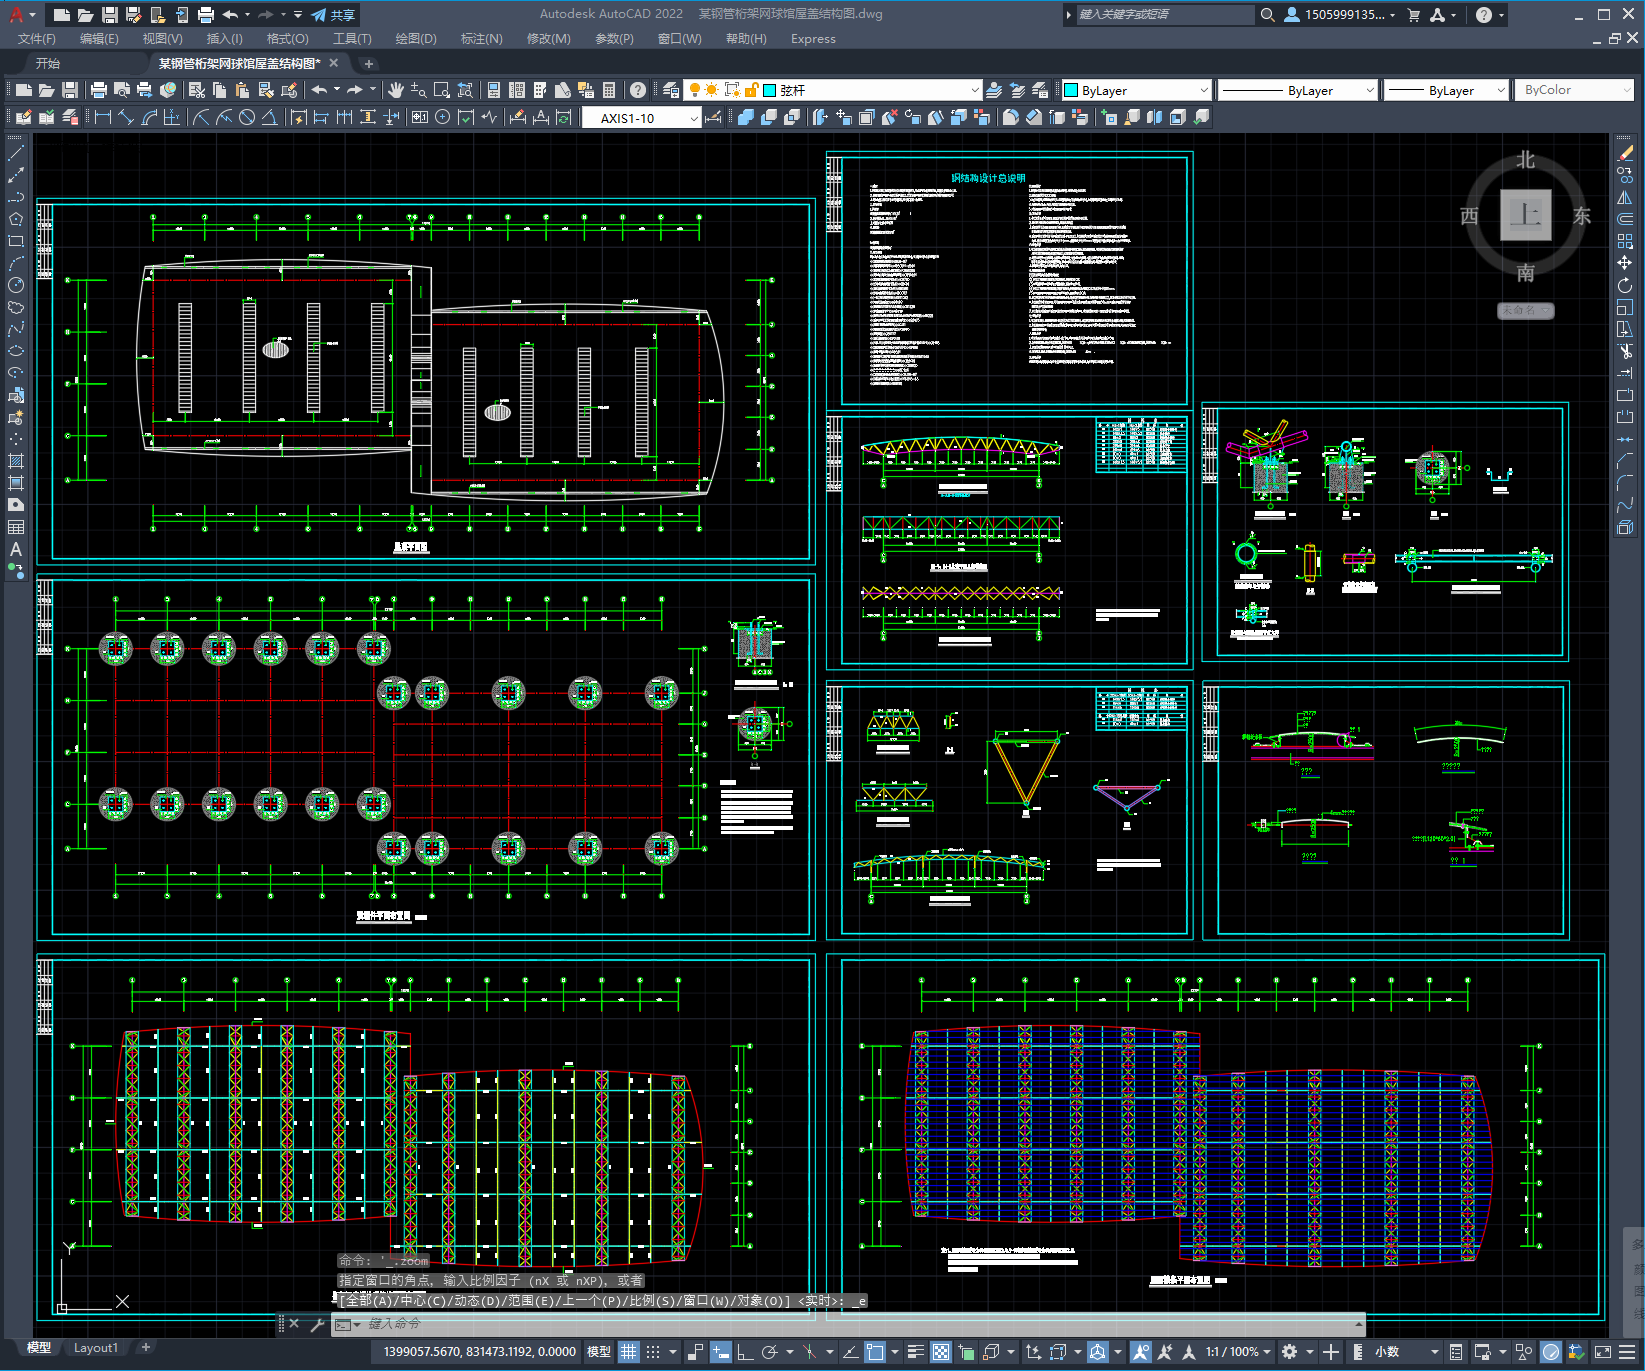The width and height of the screenshot is (1645, 1371).
Task: Toggle snap mode in status bar
Action: (653, 1352)
